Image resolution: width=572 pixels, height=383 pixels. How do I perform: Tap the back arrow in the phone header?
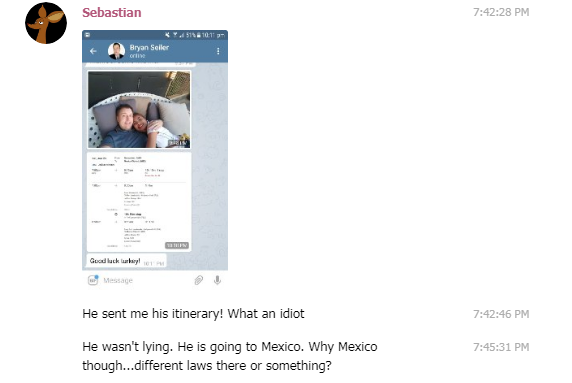(93, 51)
